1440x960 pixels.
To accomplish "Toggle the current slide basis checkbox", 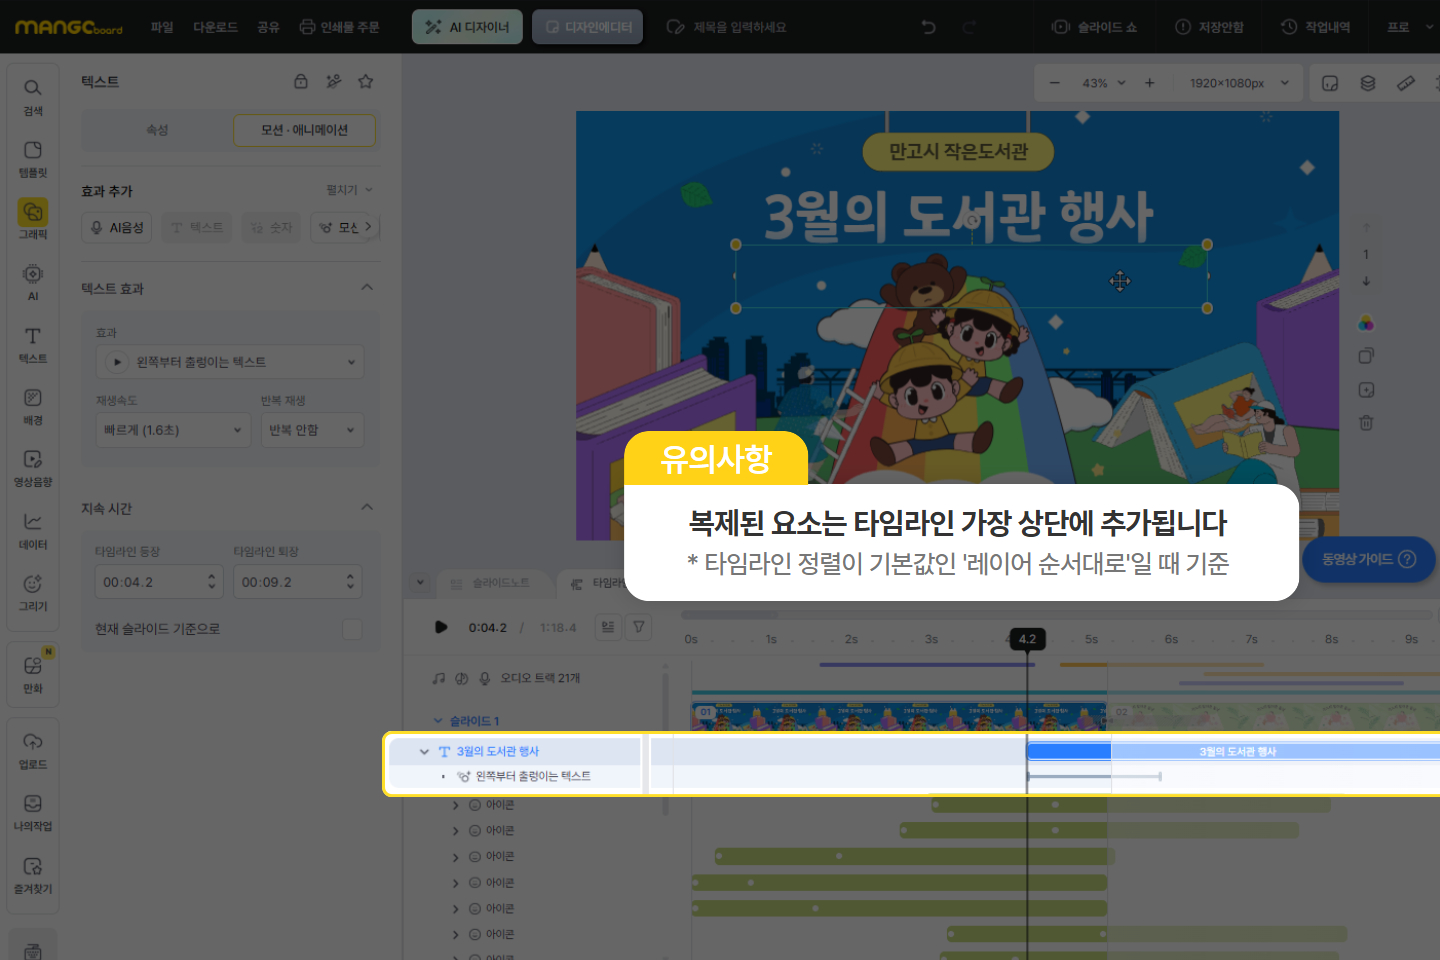I will 352,629.
